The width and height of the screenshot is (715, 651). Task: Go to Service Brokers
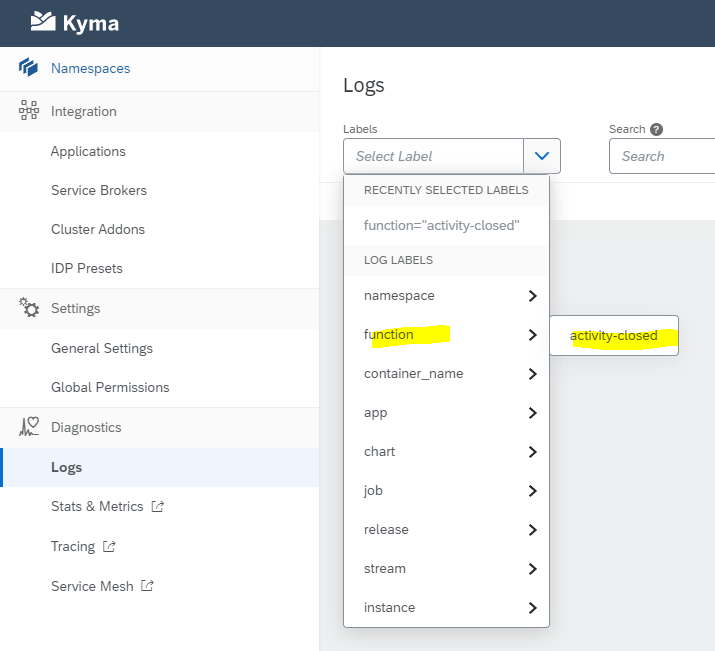tap(99, 190)
